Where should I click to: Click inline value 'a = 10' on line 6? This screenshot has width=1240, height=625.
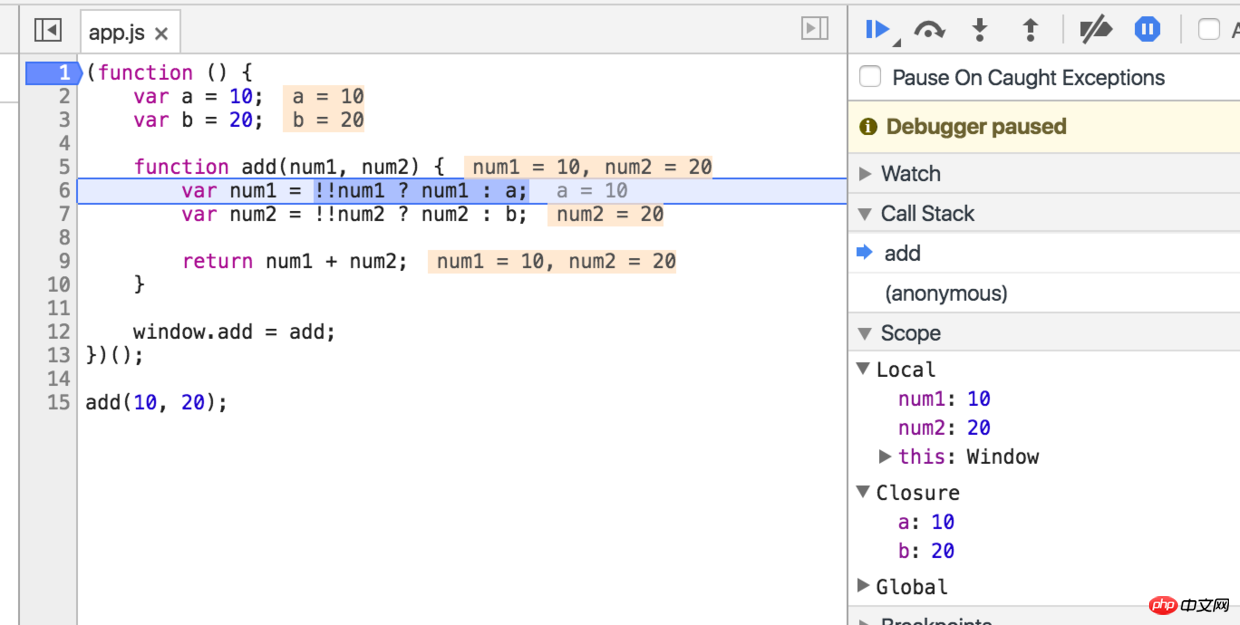[x=592, y=190]
